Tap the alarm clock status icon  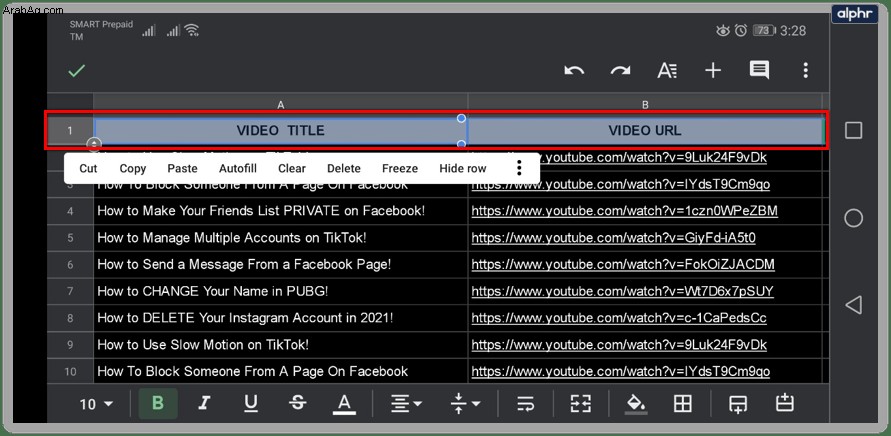tap(740, 31)
